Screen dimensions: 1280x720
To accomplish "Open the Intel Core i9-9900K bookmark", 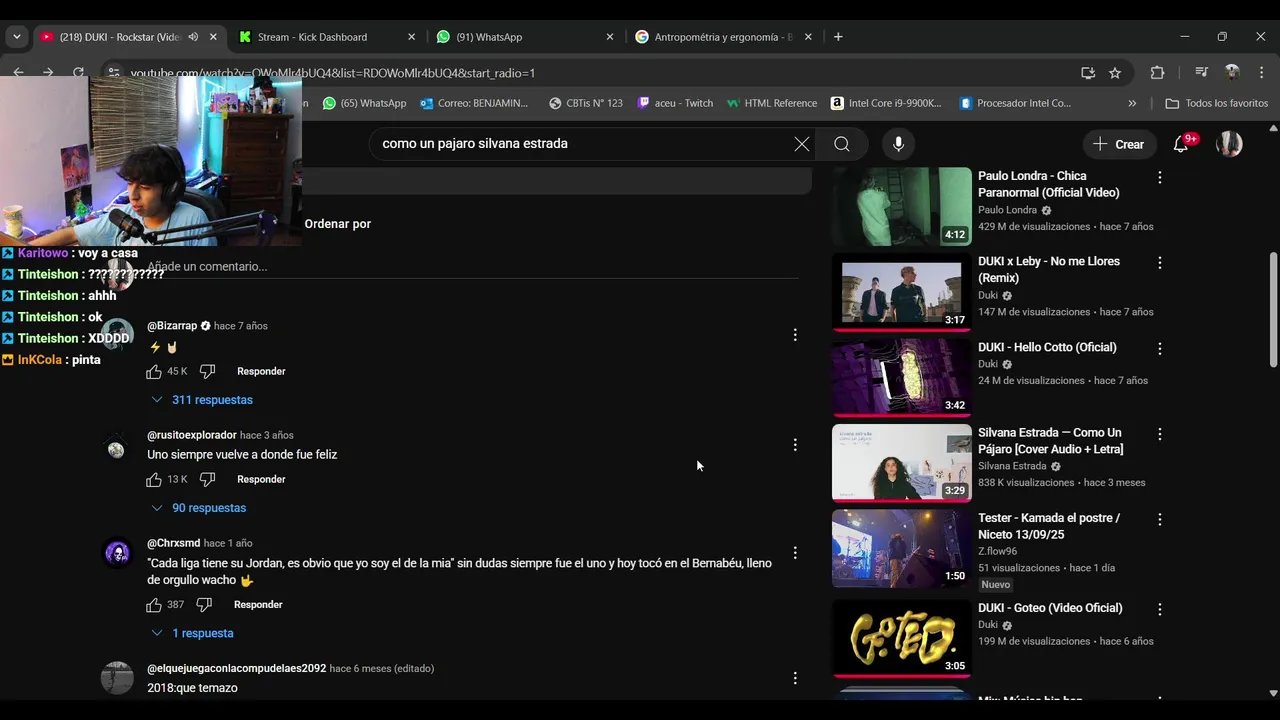I will click(886, 103).
